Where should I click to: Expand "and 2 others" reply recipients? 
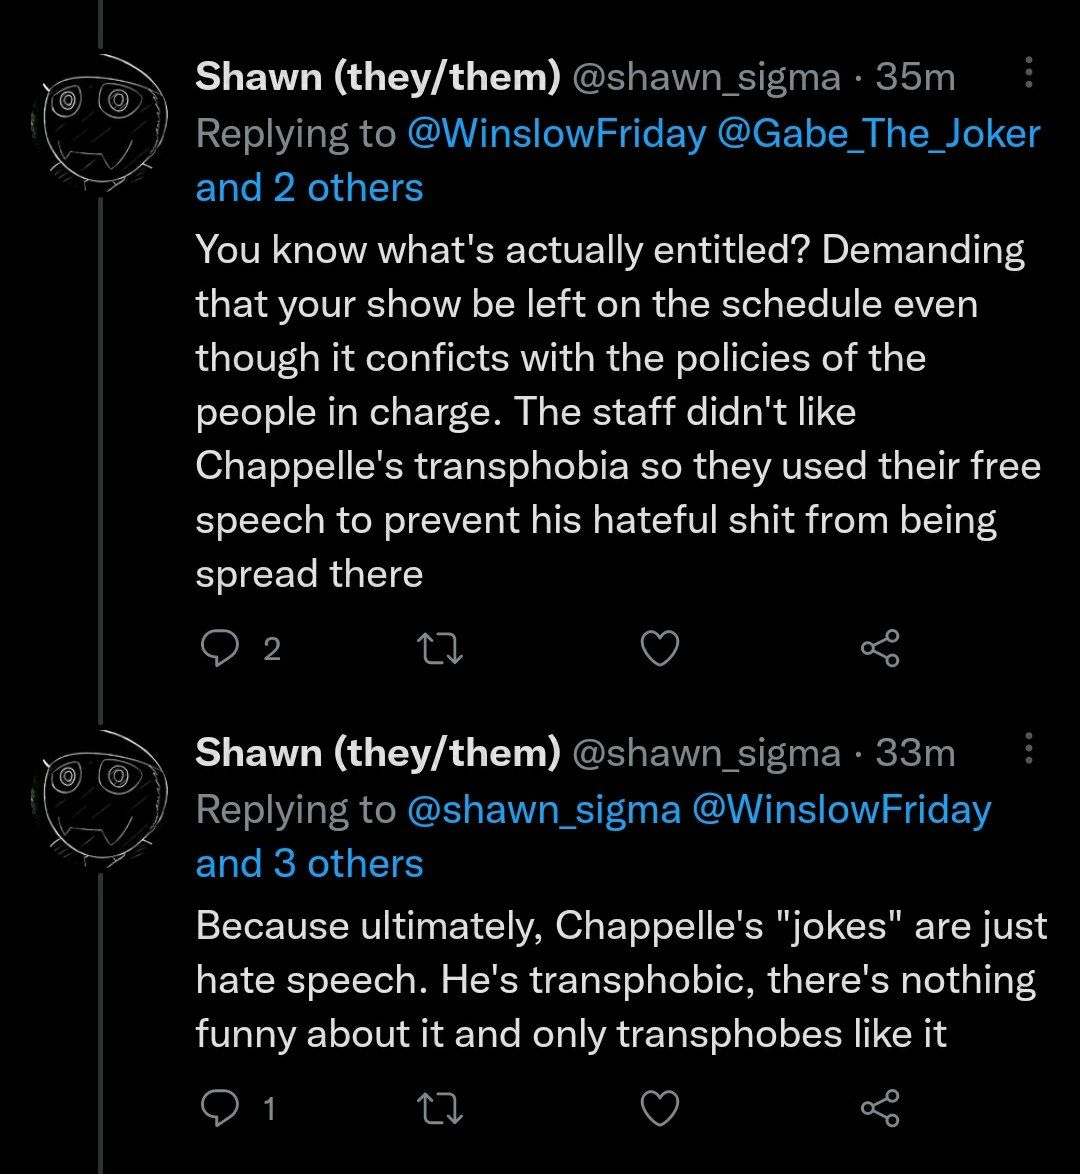309,187
